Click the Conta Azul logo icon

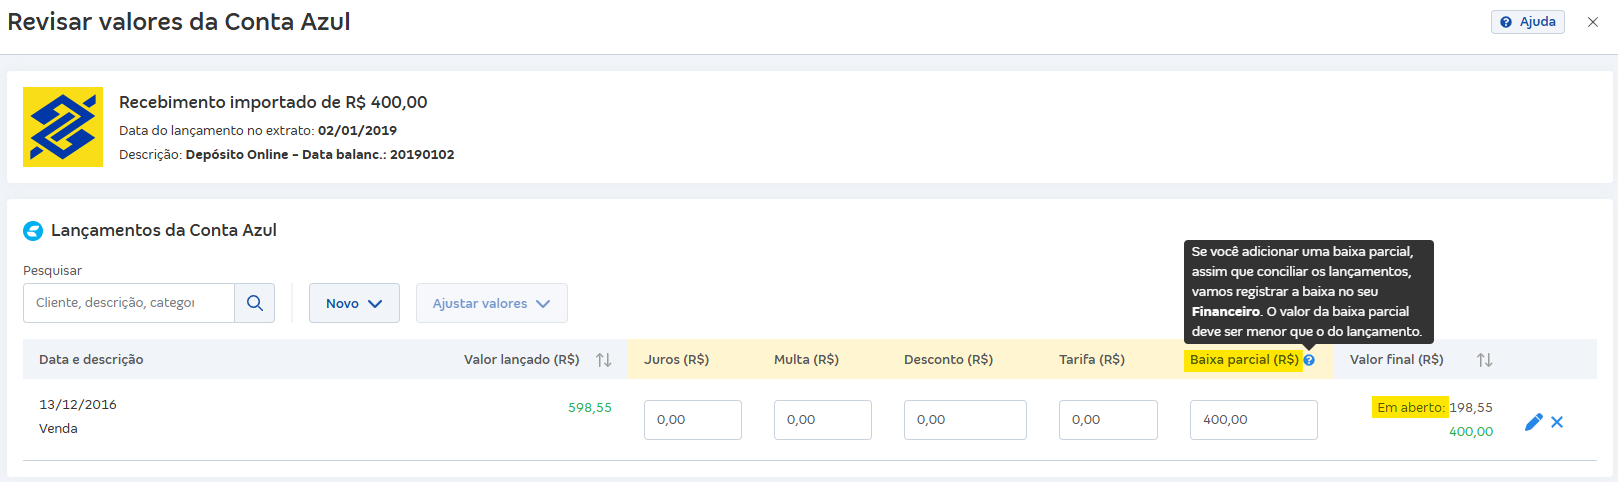tap(33, 231)
